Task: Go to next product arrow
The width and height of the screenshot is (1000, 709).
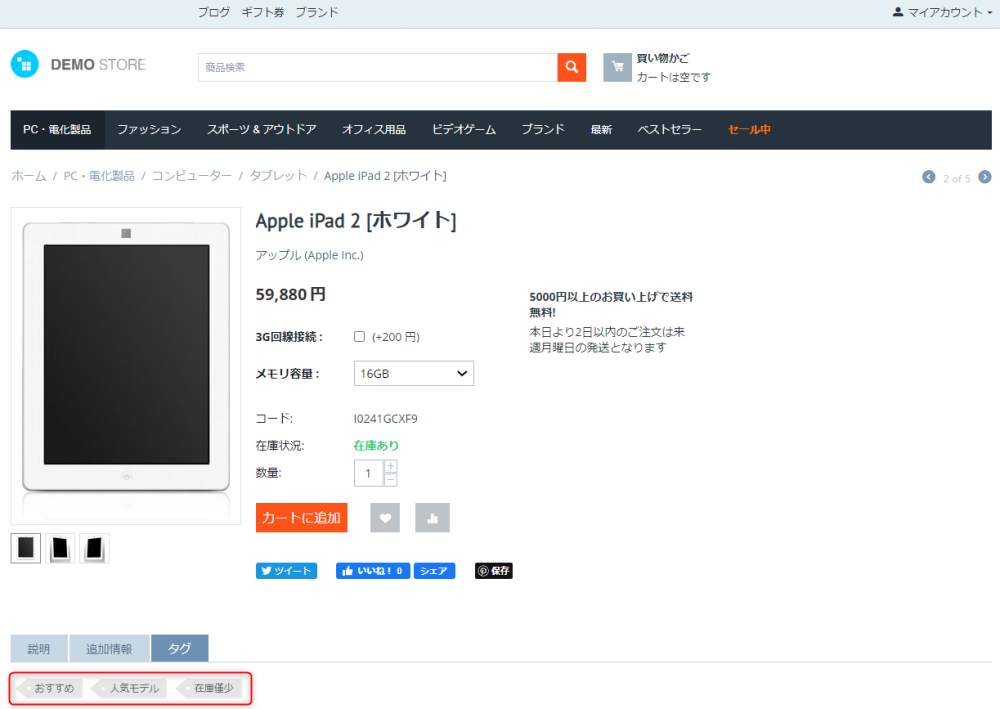Action: click(x=985, y=177)
